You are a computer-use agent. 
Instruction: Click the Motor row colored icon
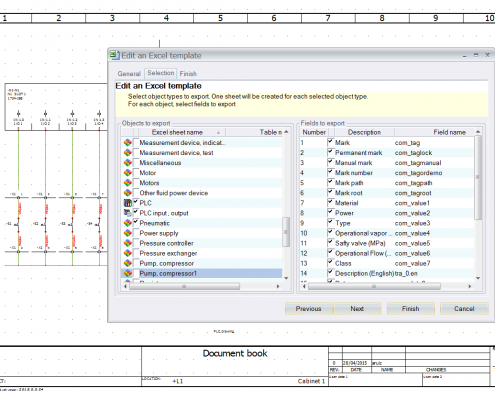click(128, 173)
